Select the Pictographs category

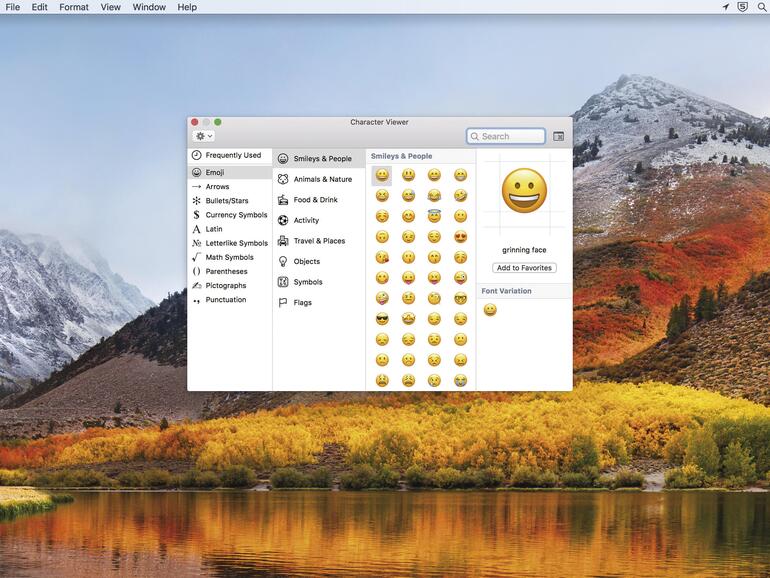click(229, 285)
